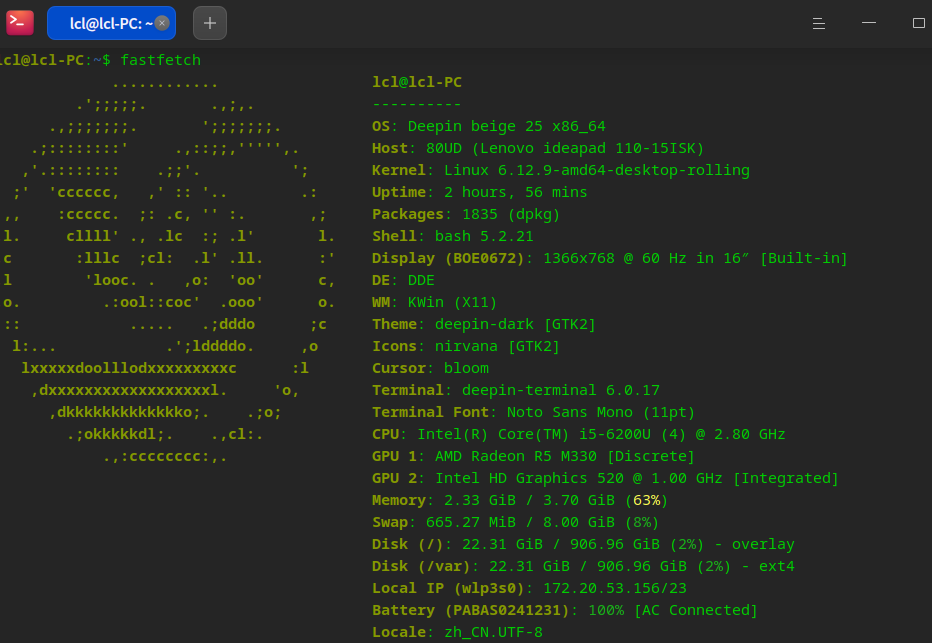
Task: Click Terminal Font value "Noto Sans Mono (11pt)"
Action: [x=600, y=412]
